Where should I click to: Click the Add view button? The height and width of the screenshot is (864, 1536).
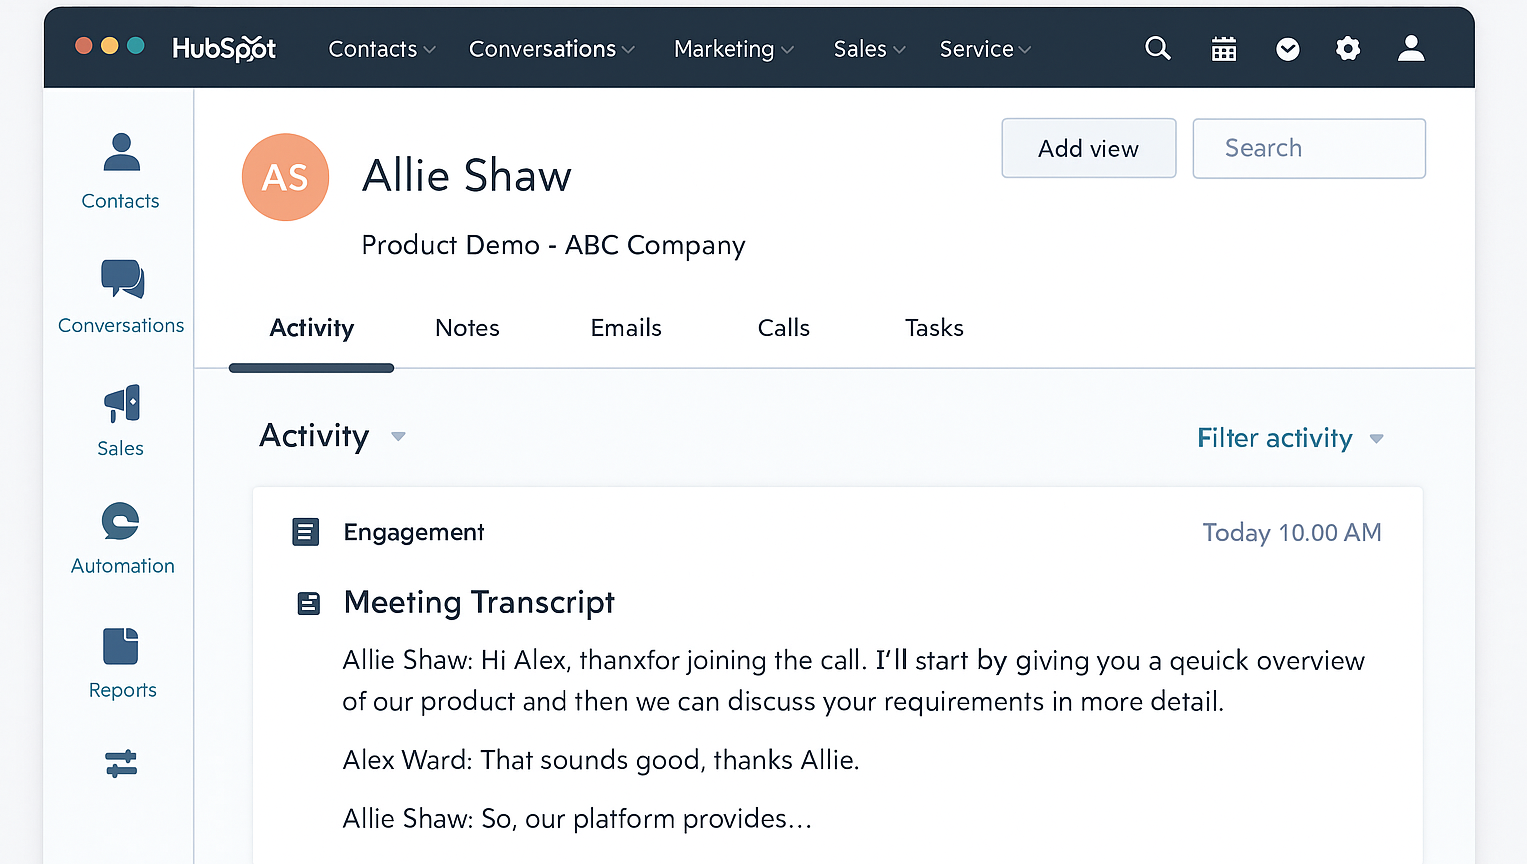coord(1088,148)
